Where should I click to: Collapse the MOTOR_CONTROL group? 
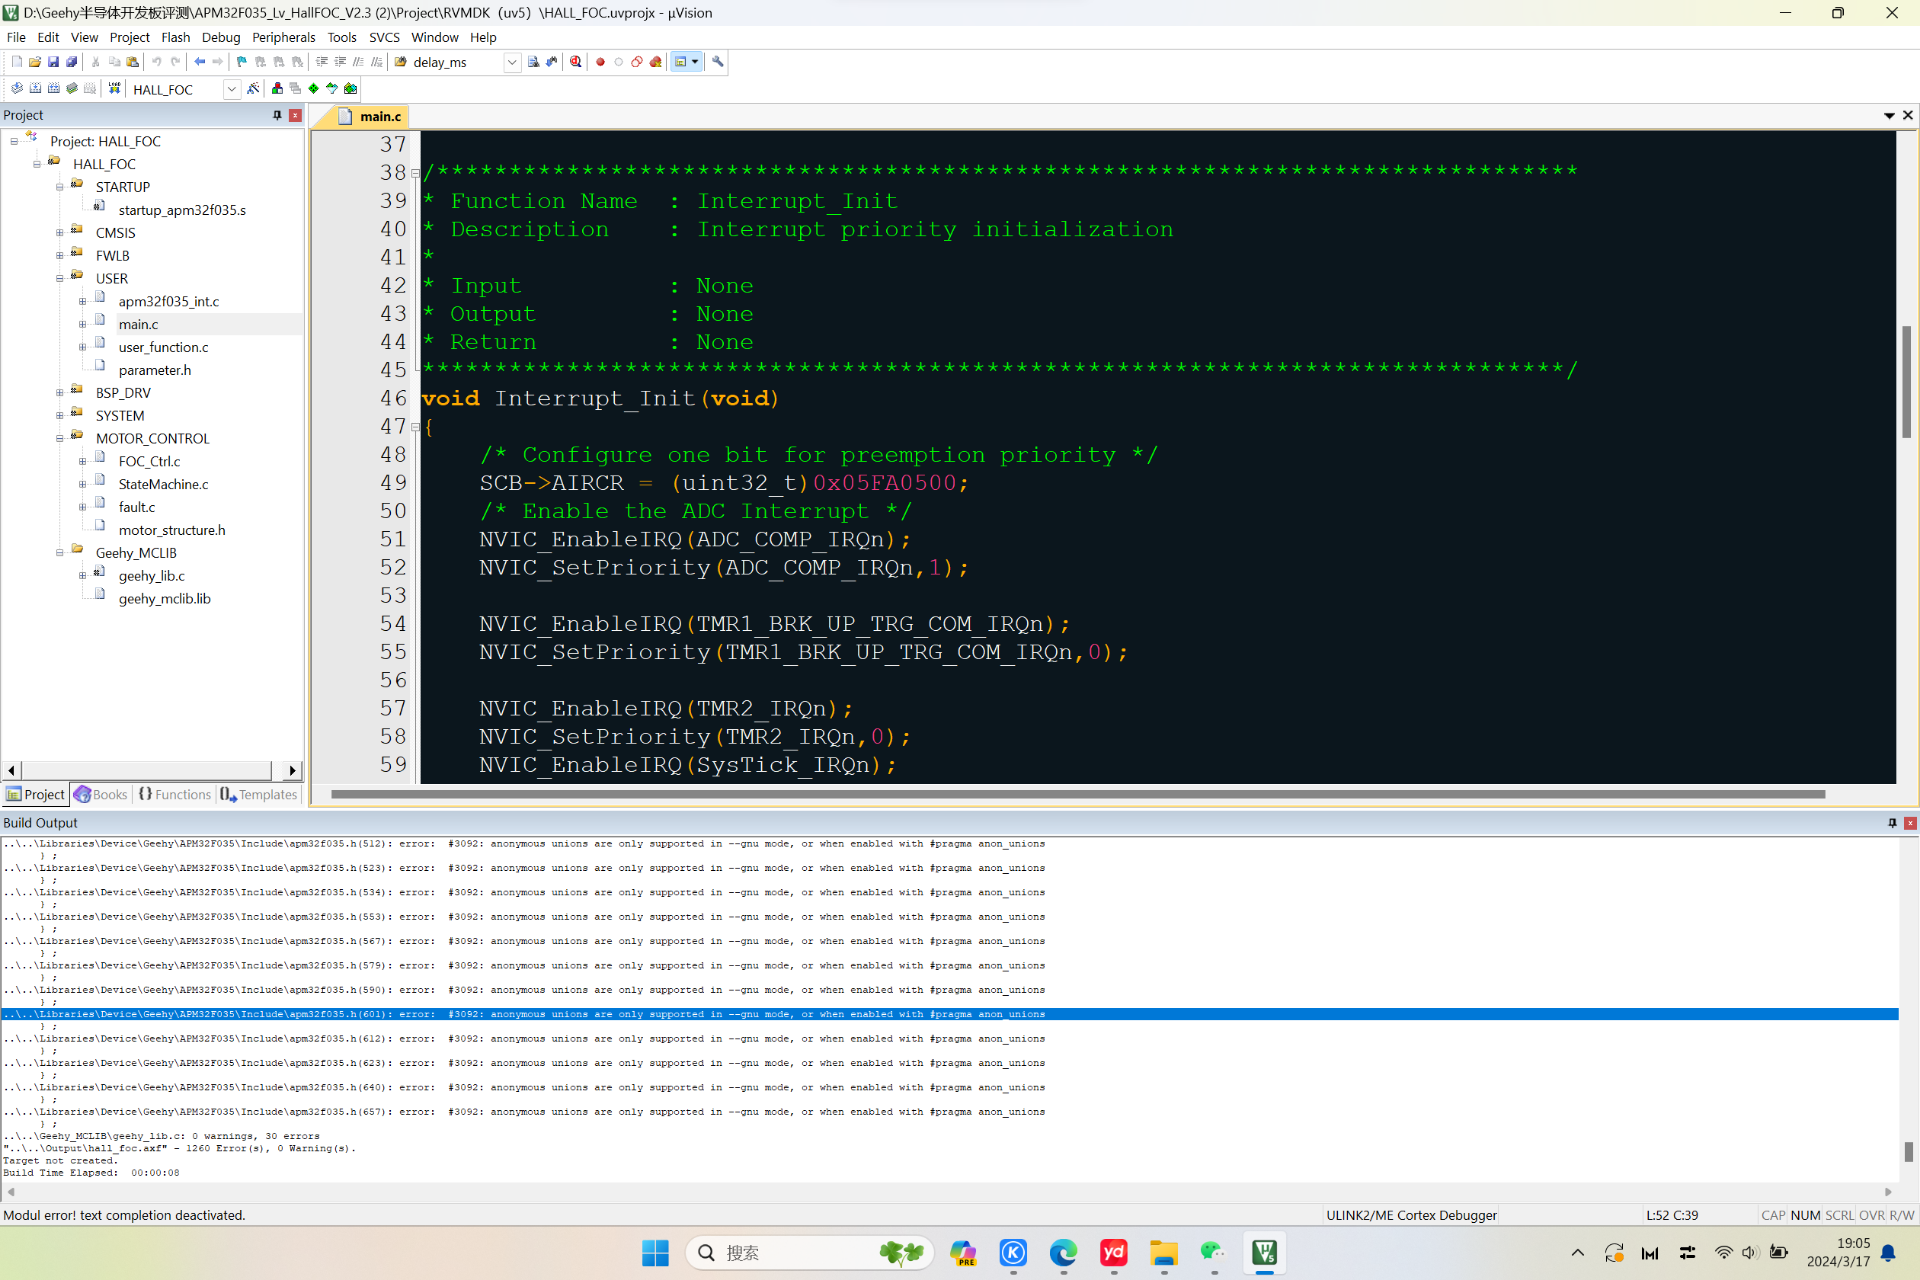[60, 439]
